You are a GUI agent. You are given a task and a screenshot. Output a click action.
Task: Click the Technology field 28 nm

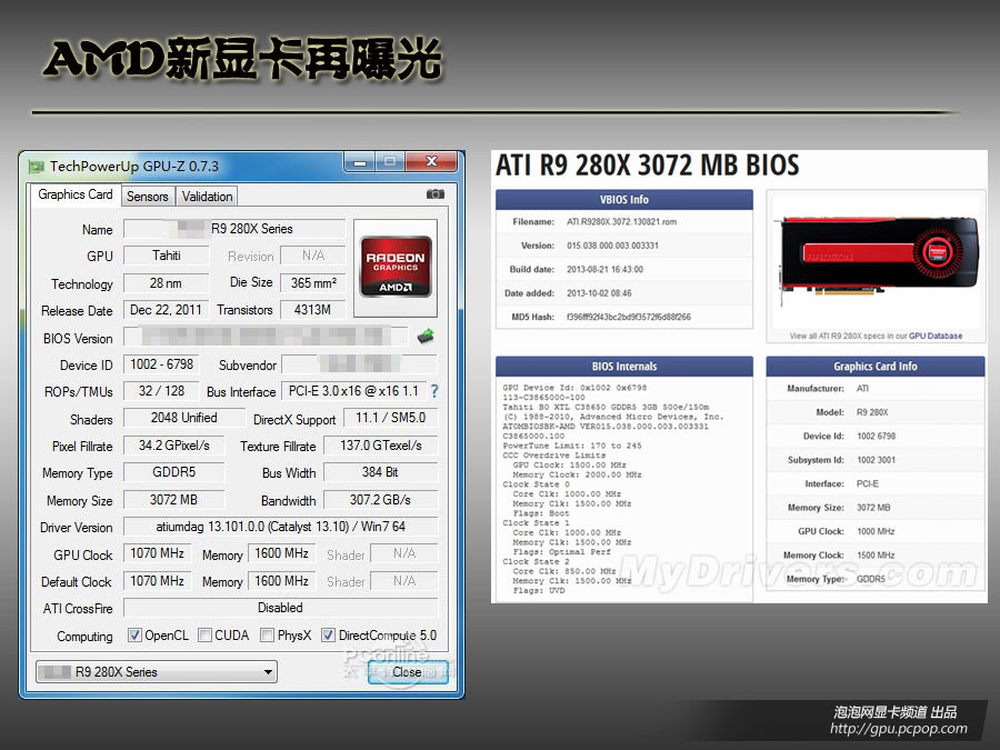[166, 283]
